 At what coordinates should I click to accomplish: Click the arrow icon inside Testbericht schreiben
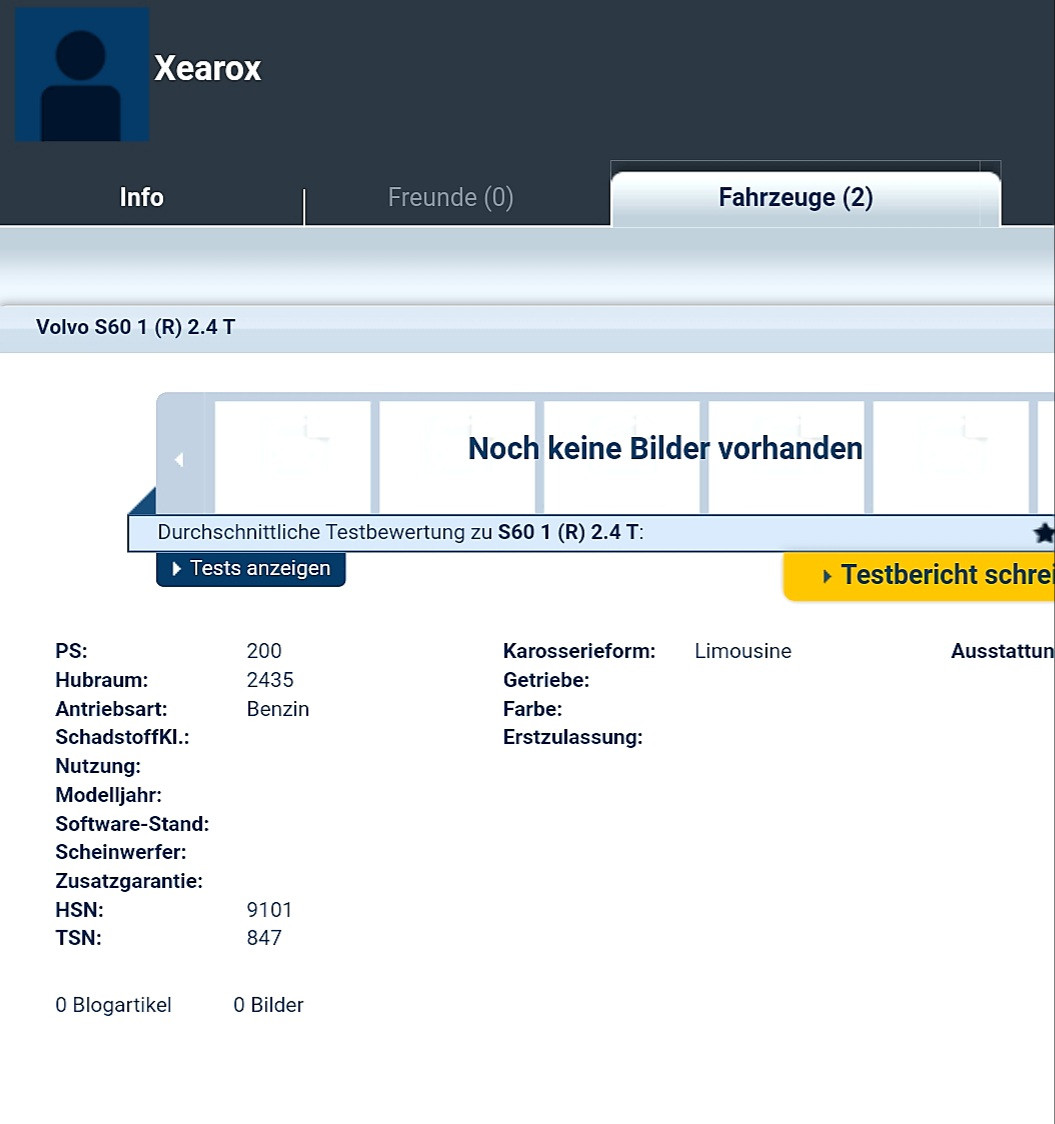828,575
